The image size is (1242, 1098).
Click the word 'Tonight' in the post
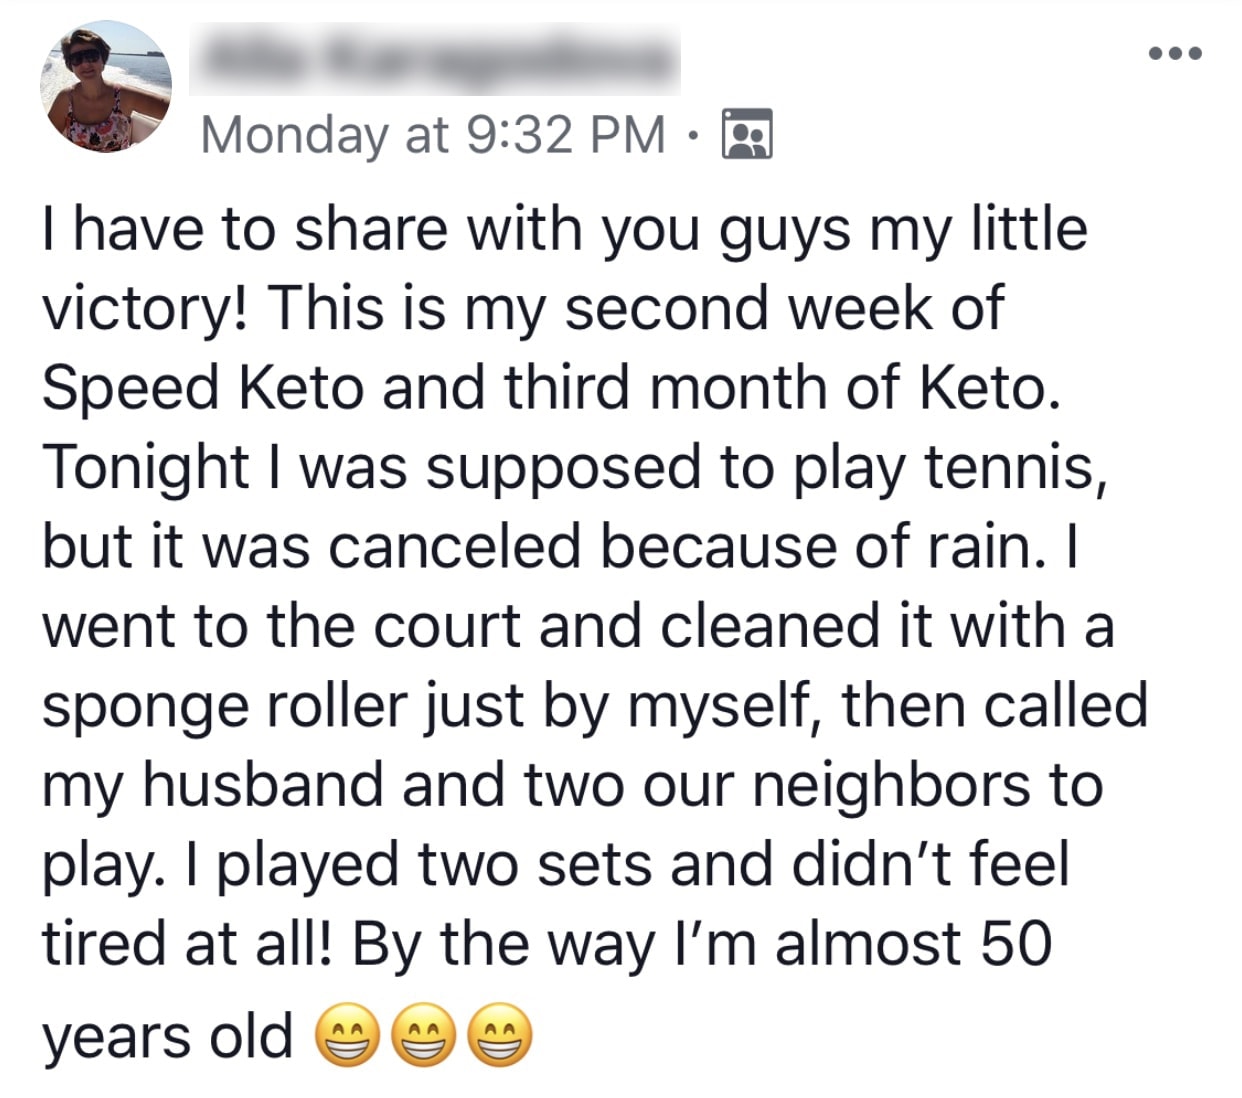click(x=146, y=468)
